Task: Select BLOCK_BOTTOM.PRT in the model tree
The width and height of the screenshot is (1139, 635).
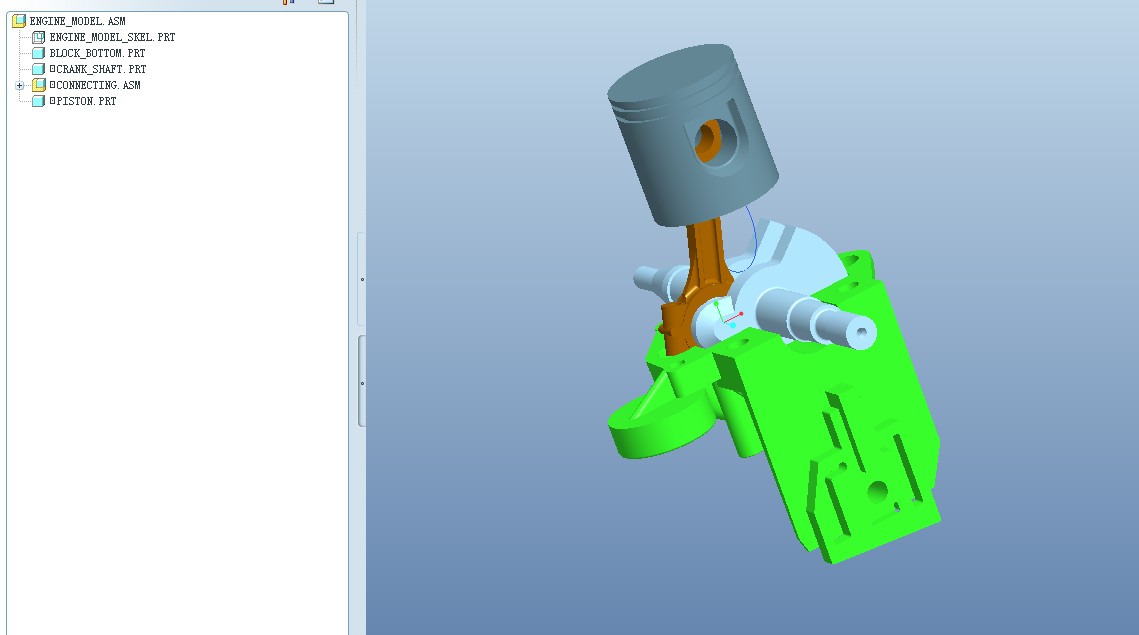Action: (97, 53)
